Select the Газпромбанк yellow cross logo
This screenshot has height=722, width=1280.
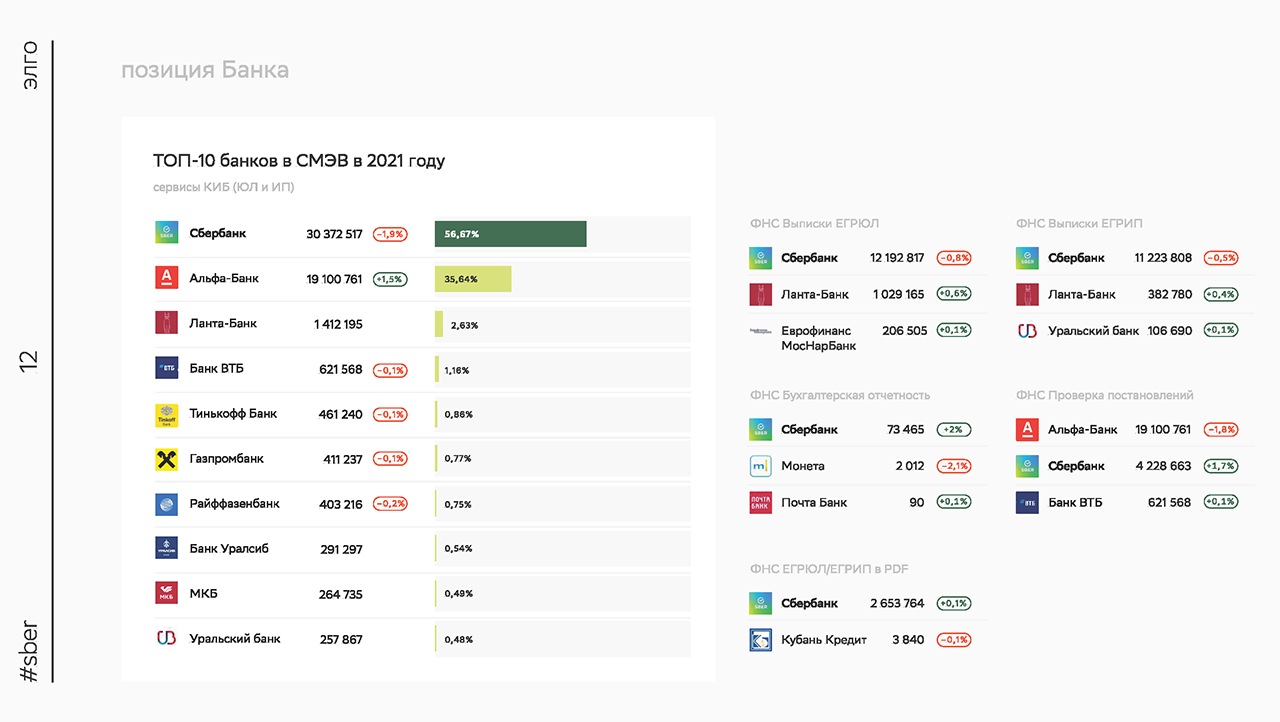tap(166, 459)
